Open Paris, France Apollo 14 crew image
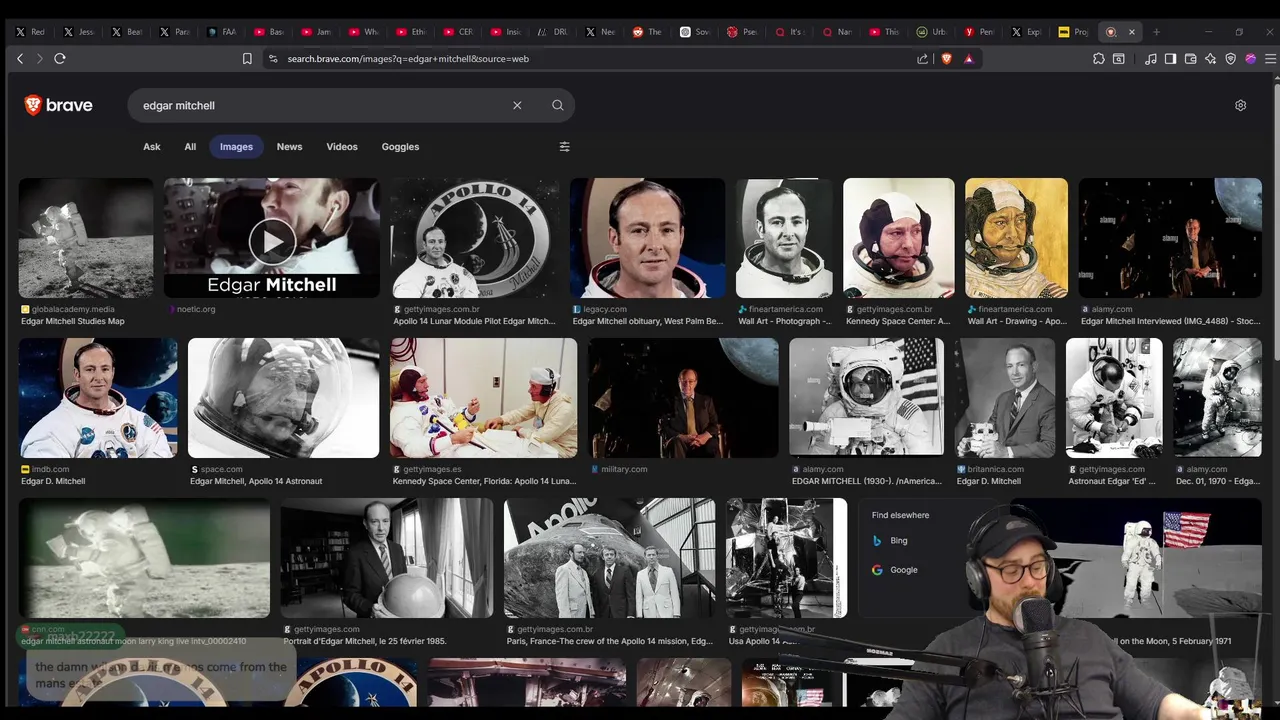 point(609,558)
